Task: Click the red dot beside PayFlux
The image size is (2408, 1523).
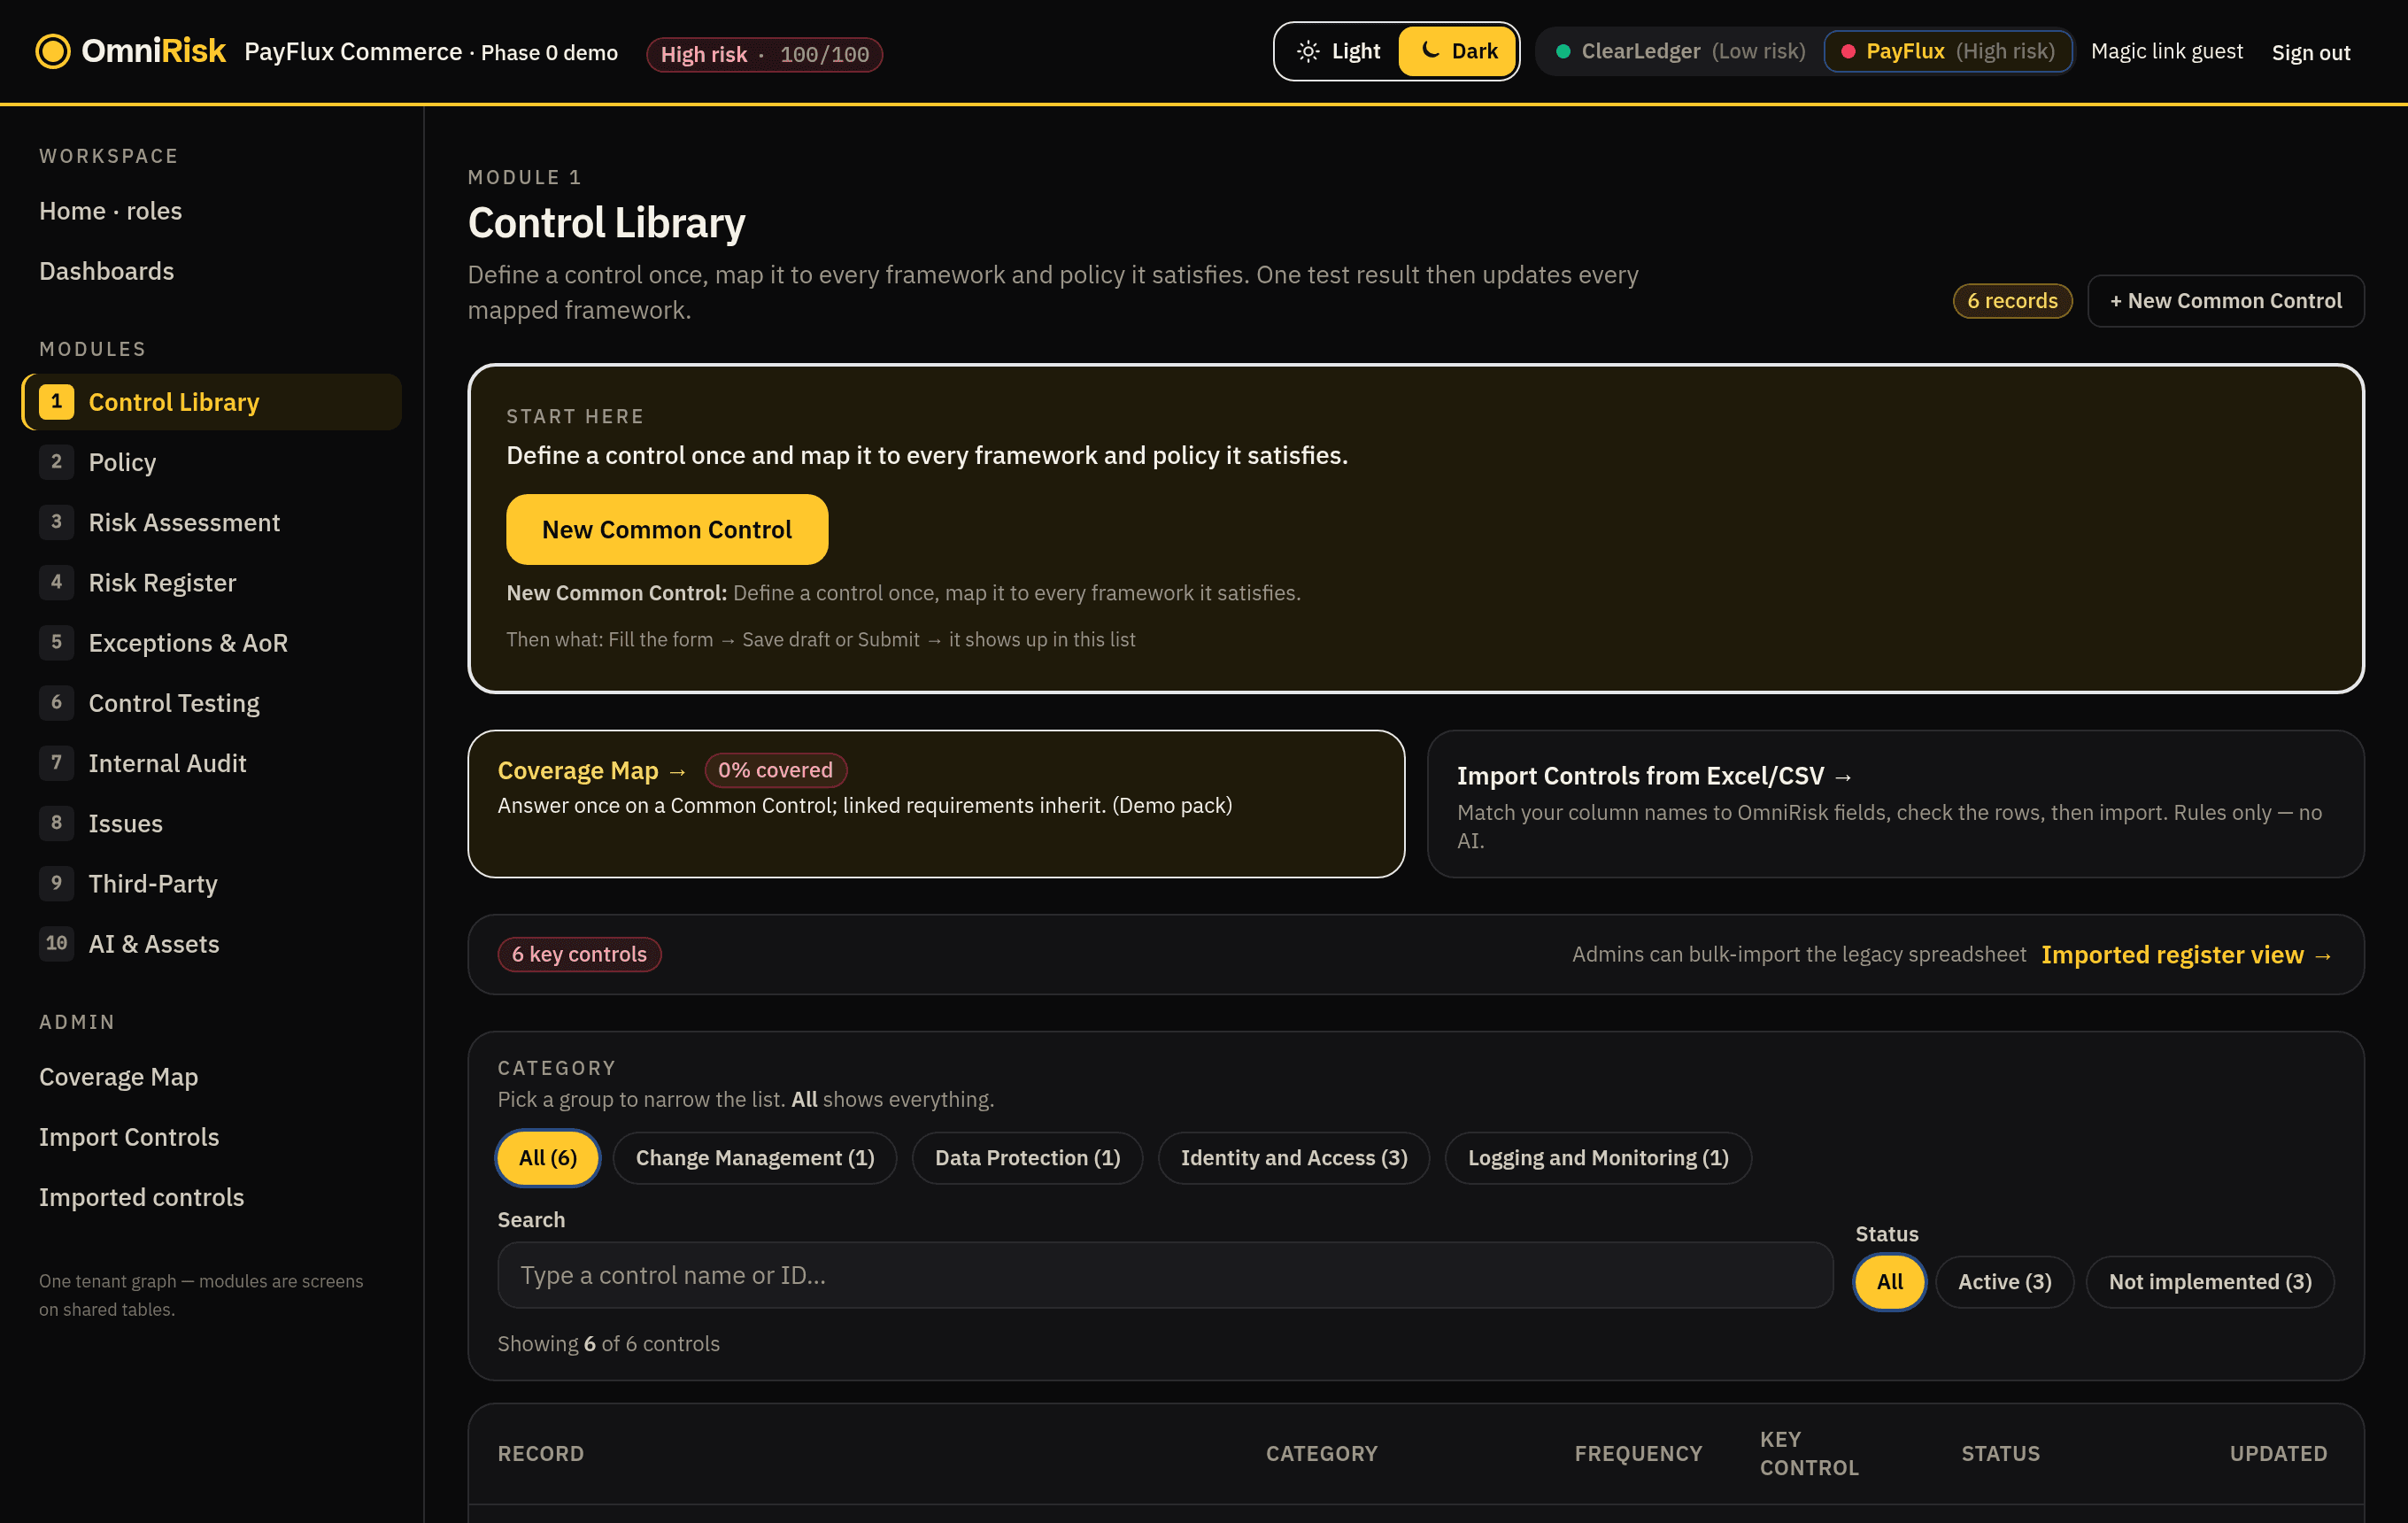Action: pos(1848,51)
